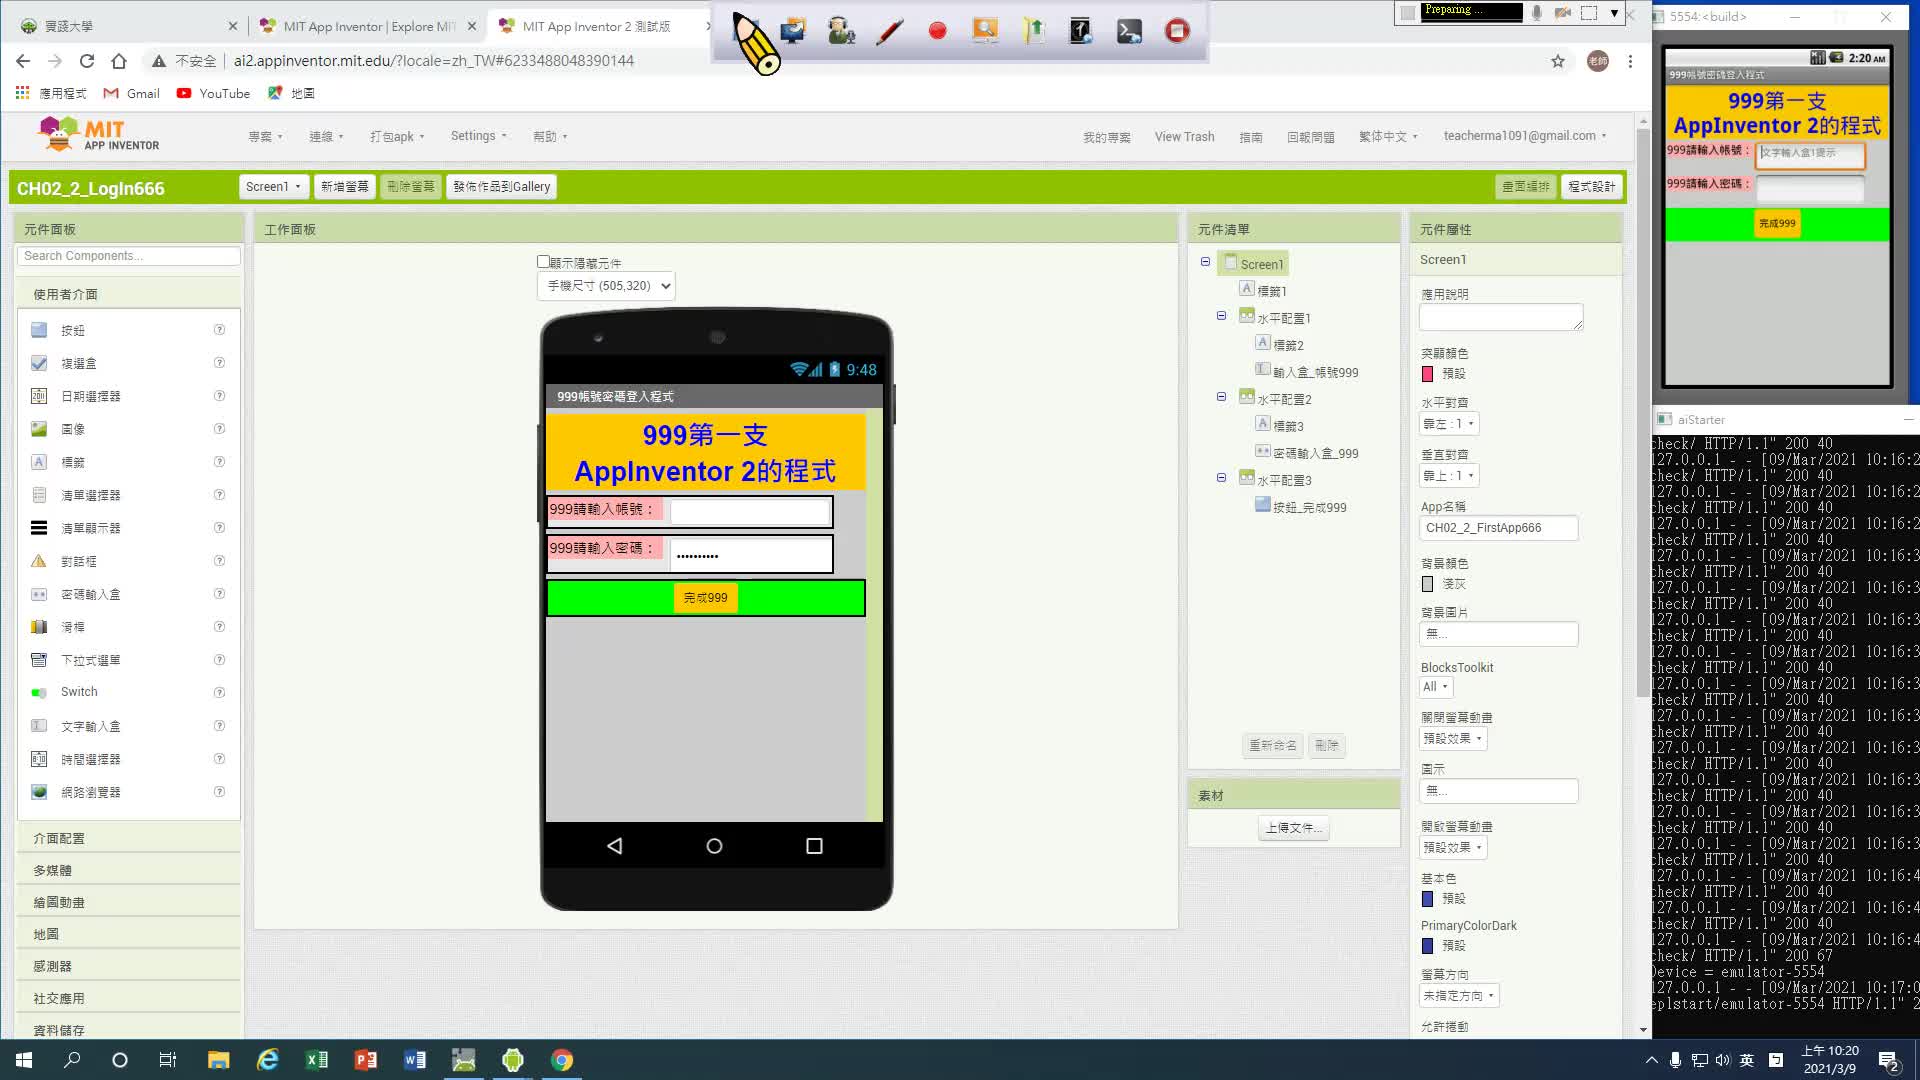Click the pink accent color swatch
The image size is (1920, 1080).
click(x=1427, y=374)
